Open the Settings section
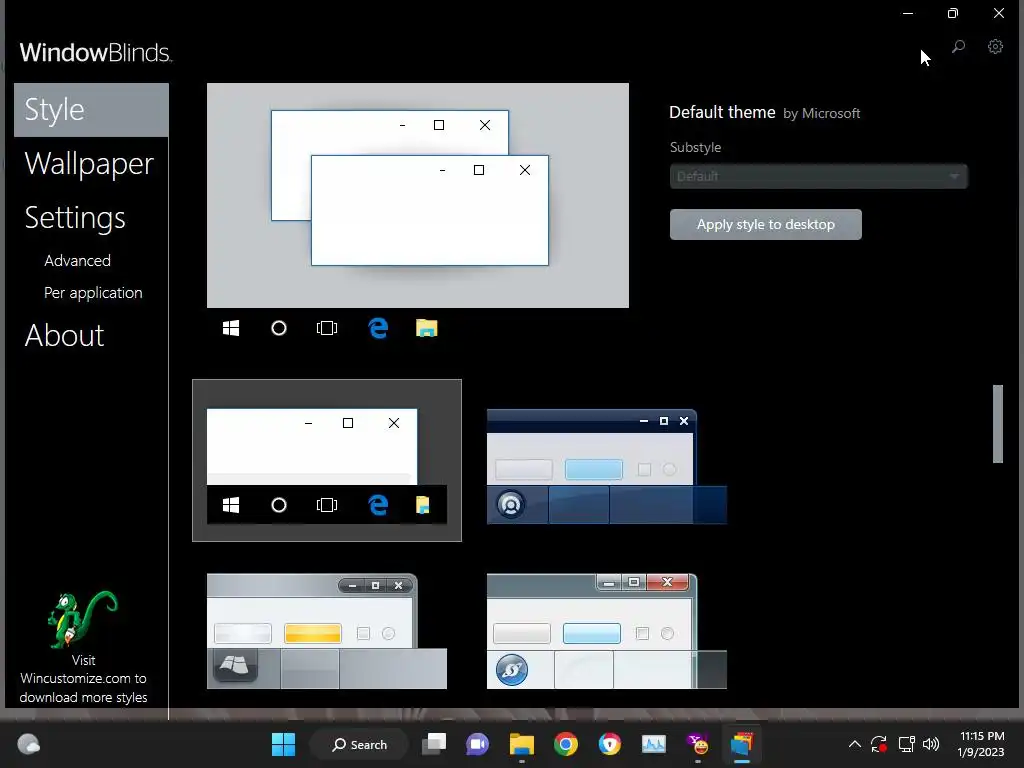Image resolution: width=1024 pixels, height=768 pixels. [75, 217]
